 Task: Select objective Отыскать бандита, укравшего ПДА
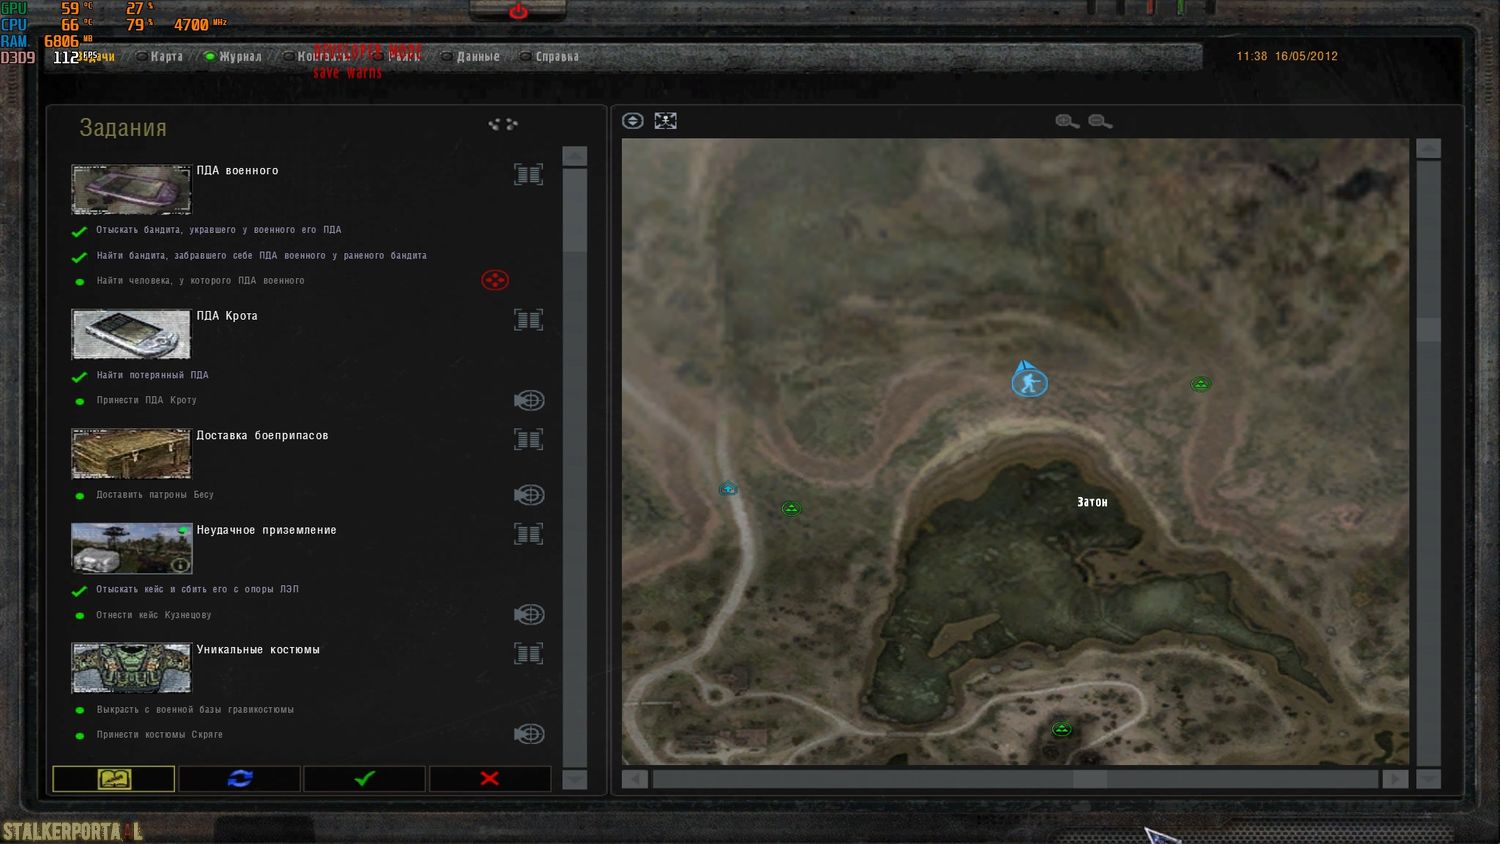[x=219, y=230]
